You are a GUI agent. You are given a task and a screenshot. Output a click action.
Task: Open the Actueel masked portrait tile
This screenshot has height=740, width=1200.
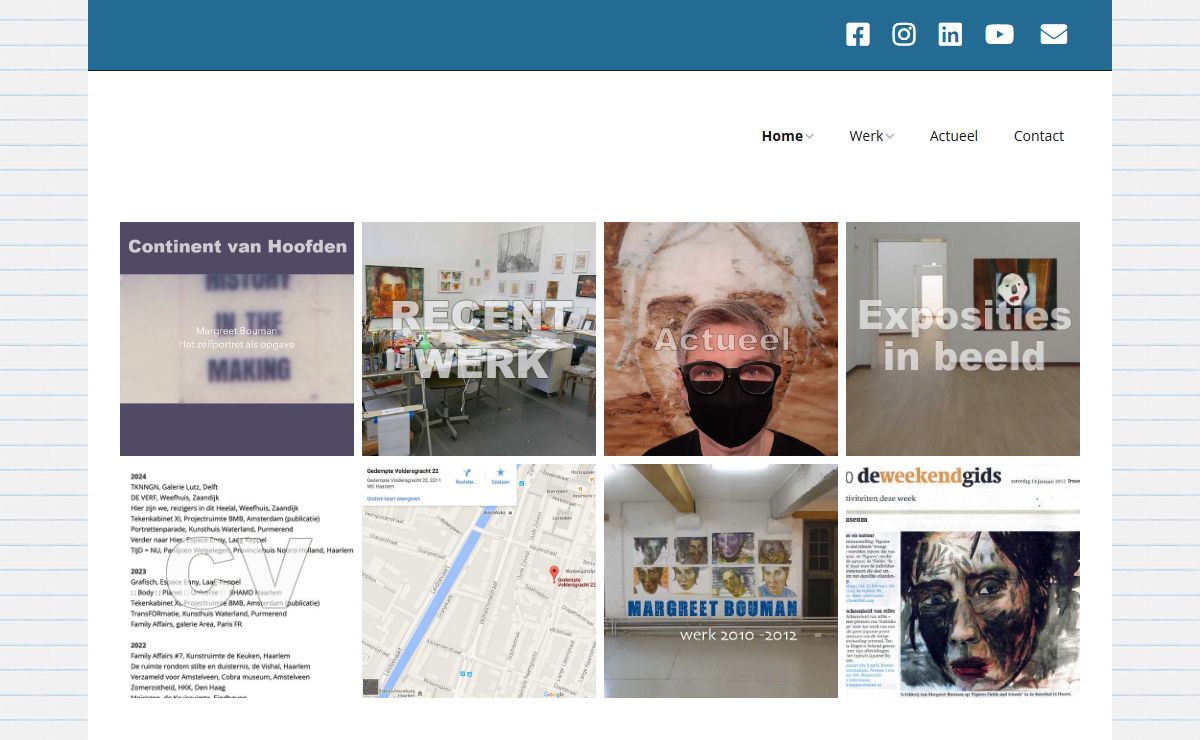click(x=721, y=339)
